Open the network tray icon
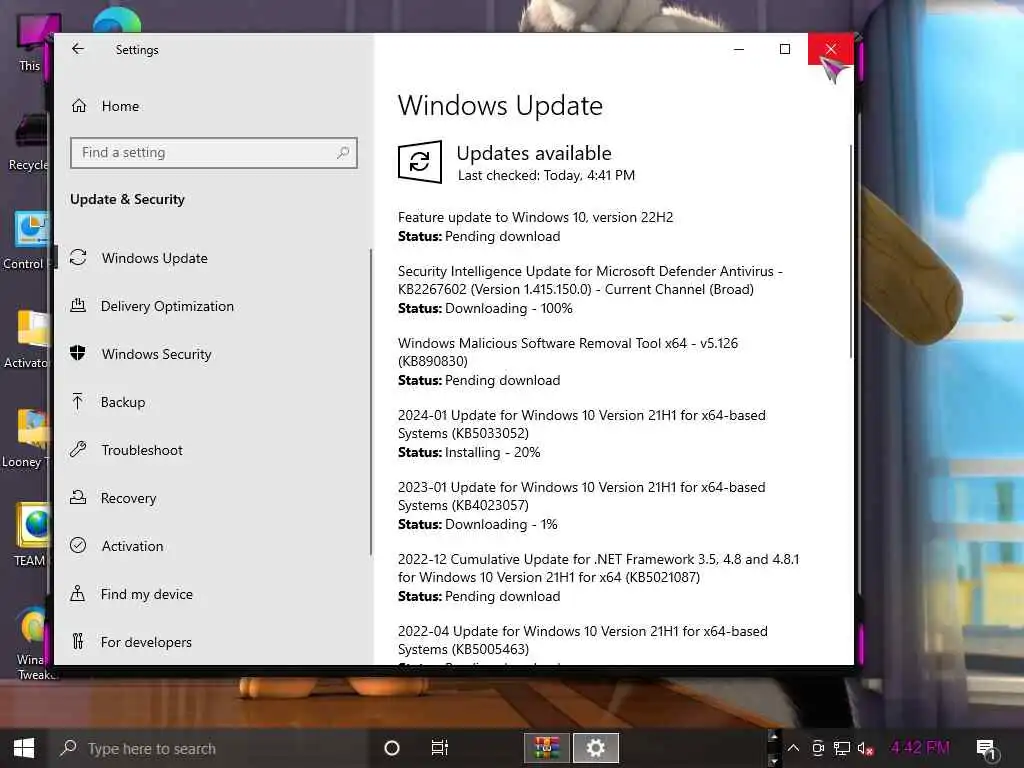Image resolution: width=1024 pixels, height=768 pixels. pos(842,748)
